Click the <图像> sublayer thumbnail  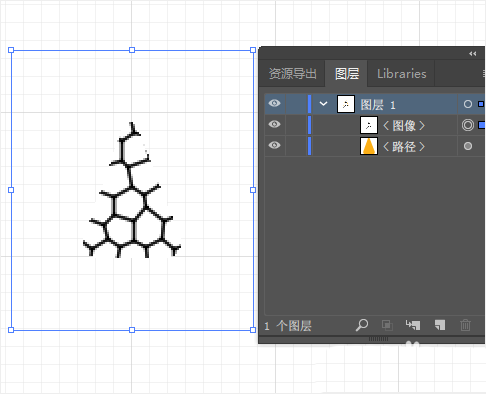point(369,125)
